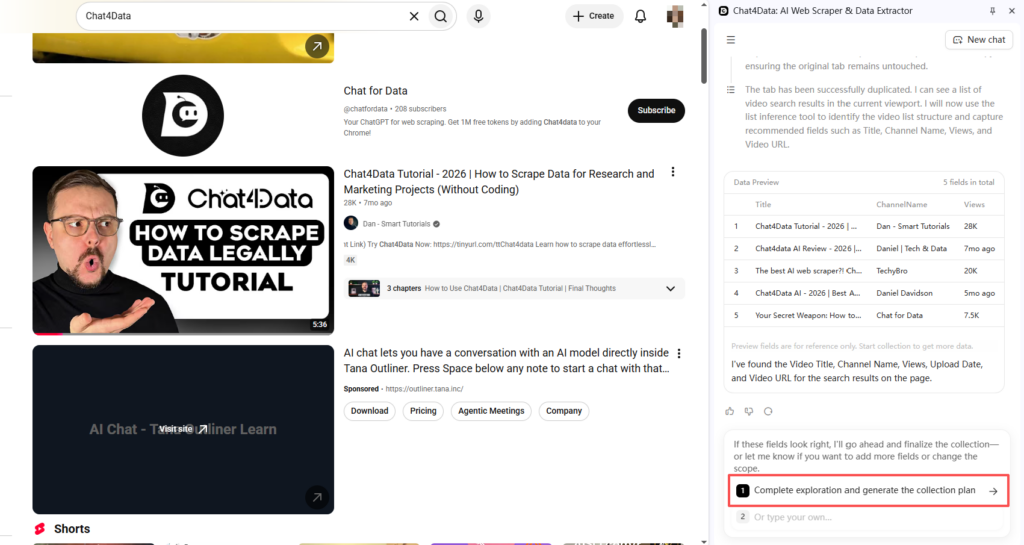Click the TechyBro channel name cell
Image resolution: width=1024 pixels, height=545 pixels.
point(891,271)
